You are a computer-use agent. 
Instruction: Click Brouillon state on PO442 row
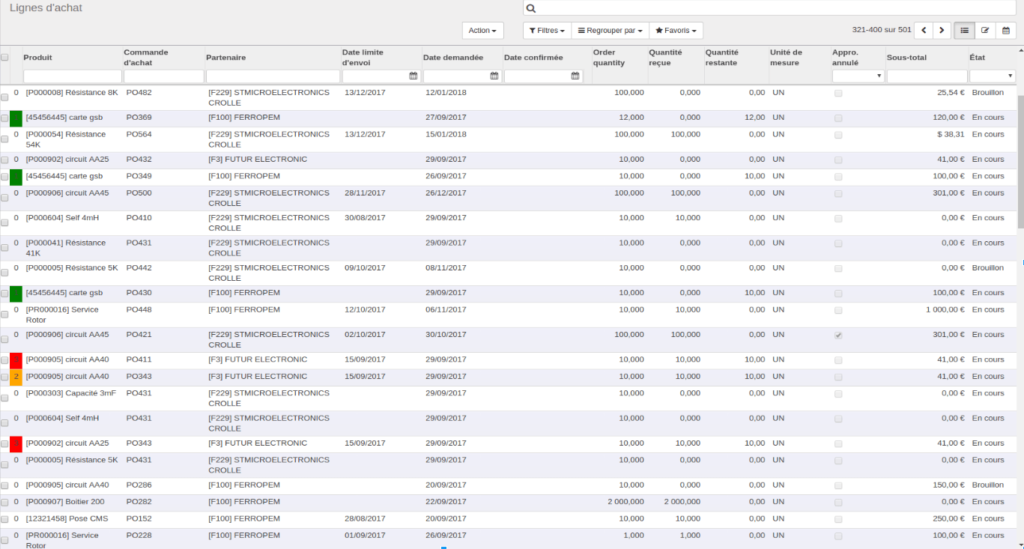(x=988, y=268)
